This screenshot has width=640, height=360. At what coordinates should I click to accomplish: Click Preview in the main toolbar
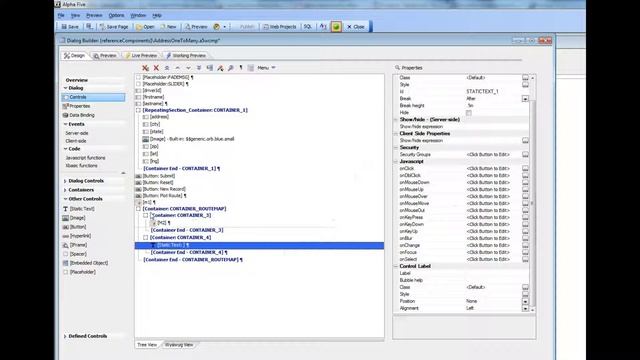click(196, 27)
